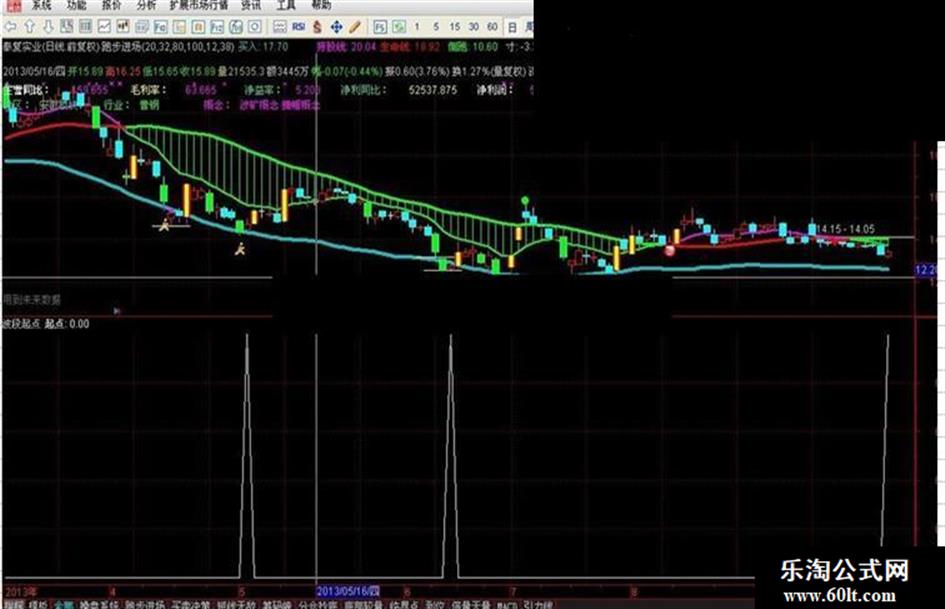Switch to 5-minute period

(436, 27)
